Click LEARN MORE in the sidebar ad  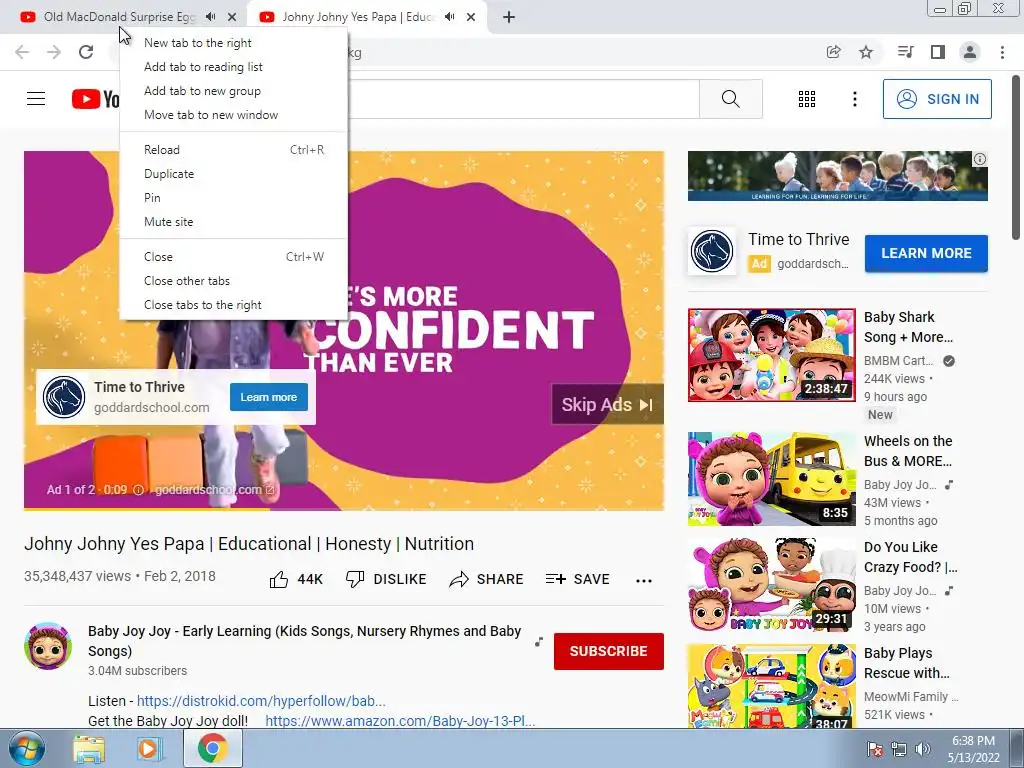(x=926, y=253)
